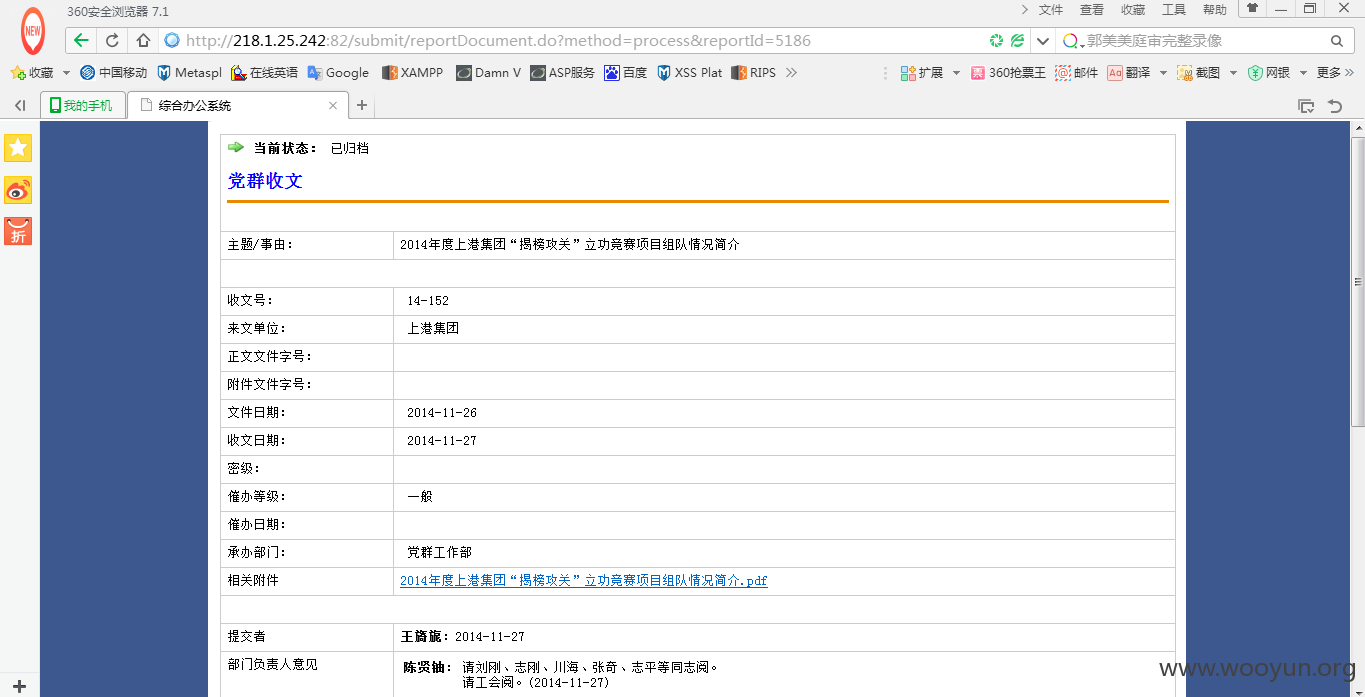
Task: Open the 收藏 favorites star bookmark
Action: pyautogui.click(x=32, y=73)
